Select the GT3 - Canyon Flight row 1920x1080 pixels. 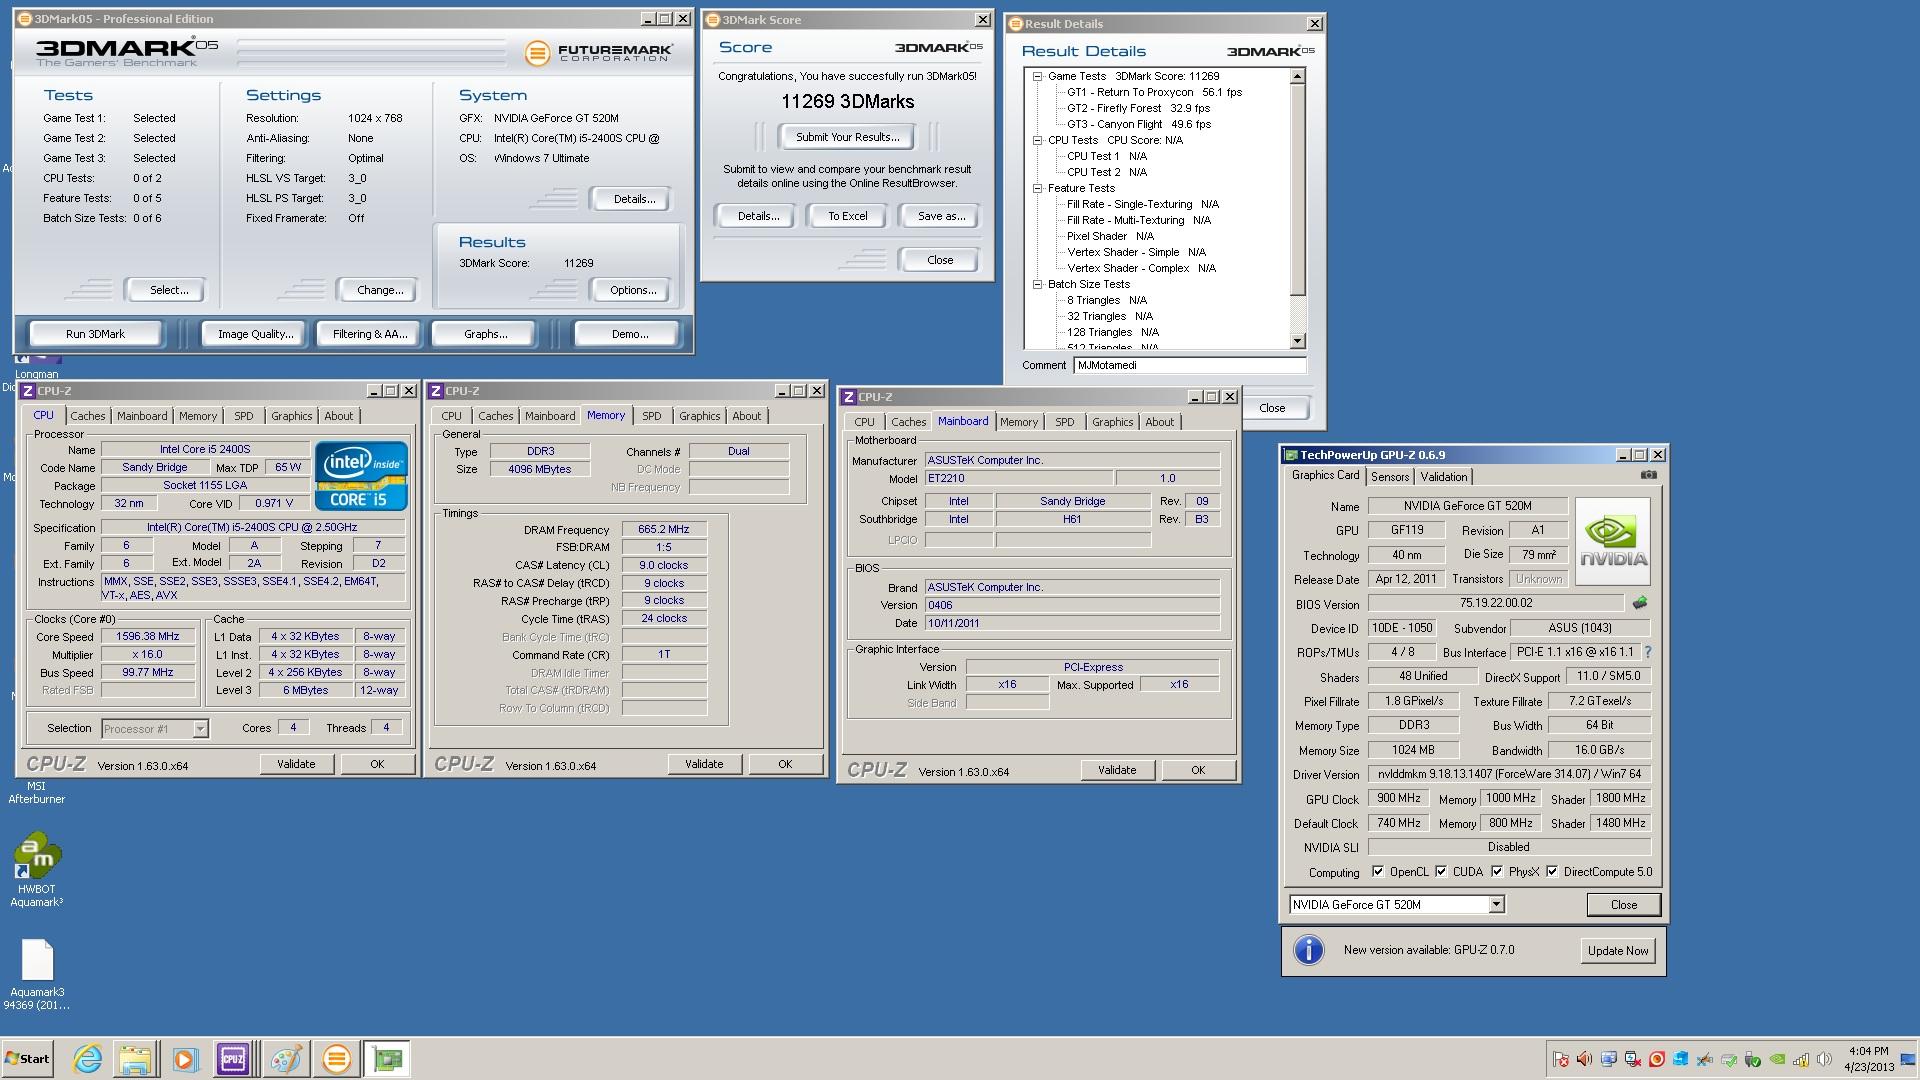click(1139, 124)
